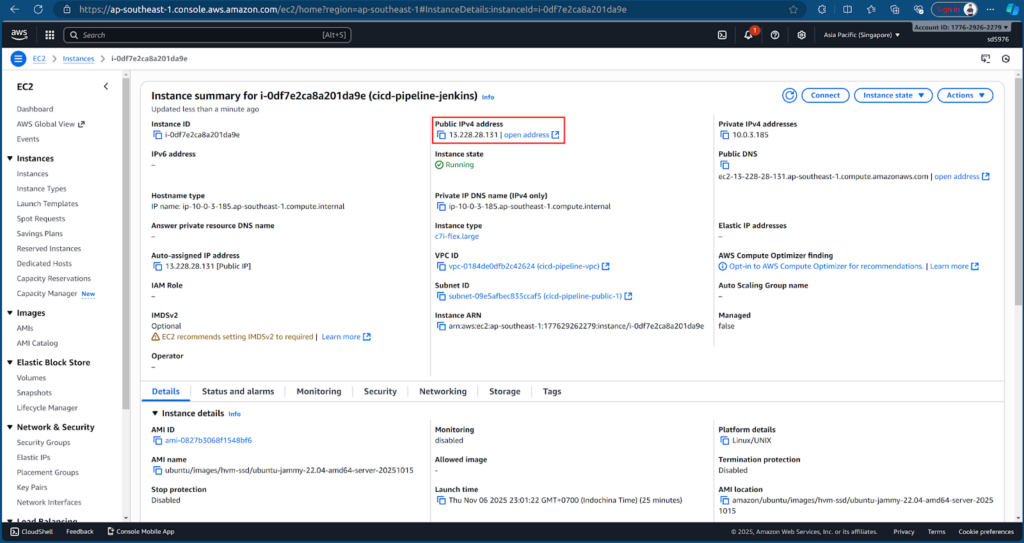This screenshot has width=1024, height=543.
Task: Open the Actions dropdown menu
Action: (965, 95)
